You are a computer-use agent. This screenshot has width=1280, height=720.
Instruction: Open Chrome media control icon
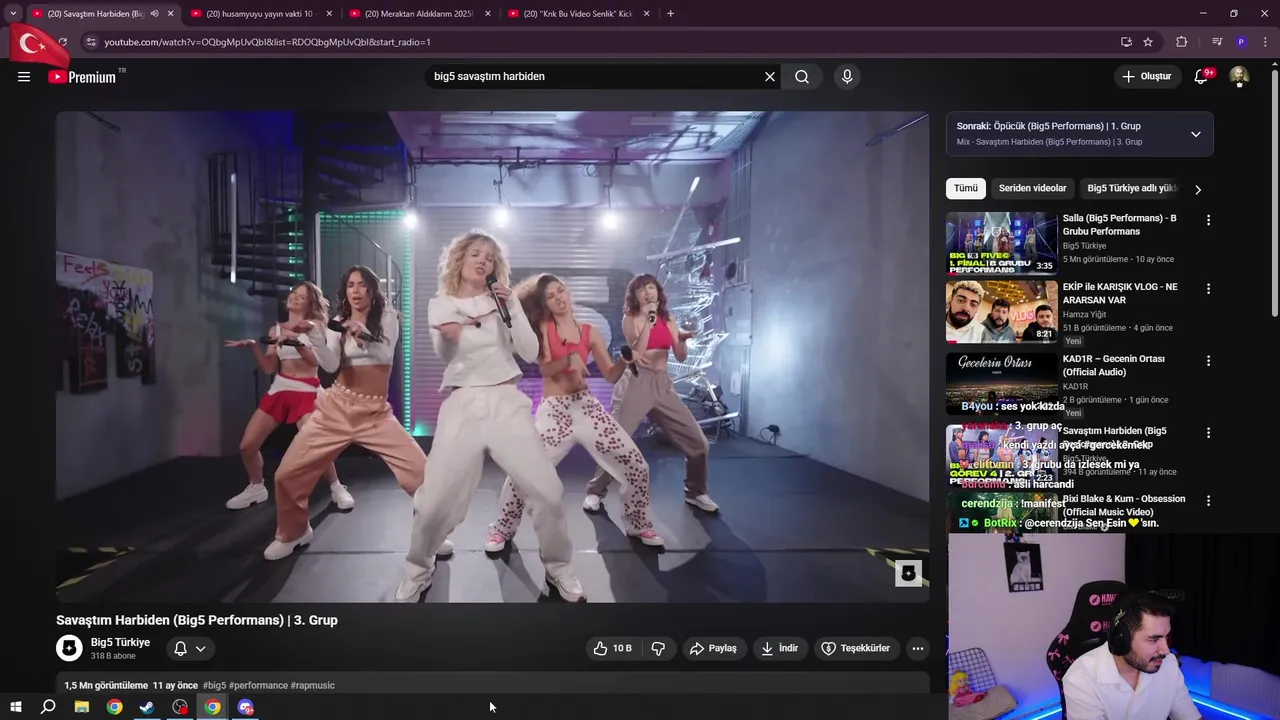[1217, 42]
